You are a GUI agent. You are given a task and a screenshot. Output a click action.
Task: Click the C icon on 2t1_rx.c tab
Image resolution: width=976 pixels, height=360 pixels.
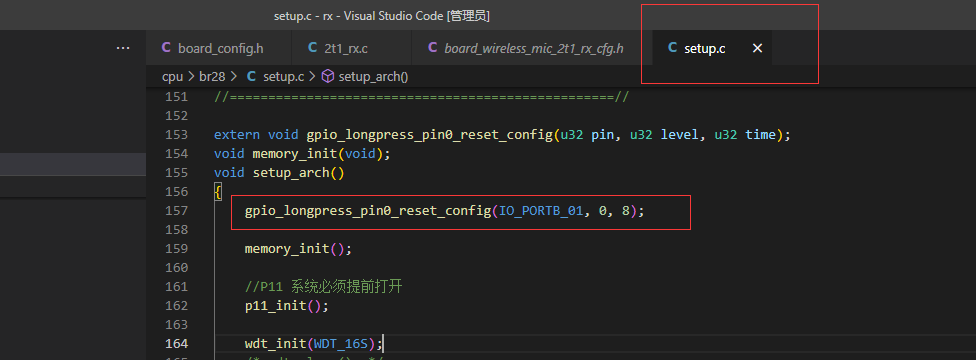[x=312, y=48]
